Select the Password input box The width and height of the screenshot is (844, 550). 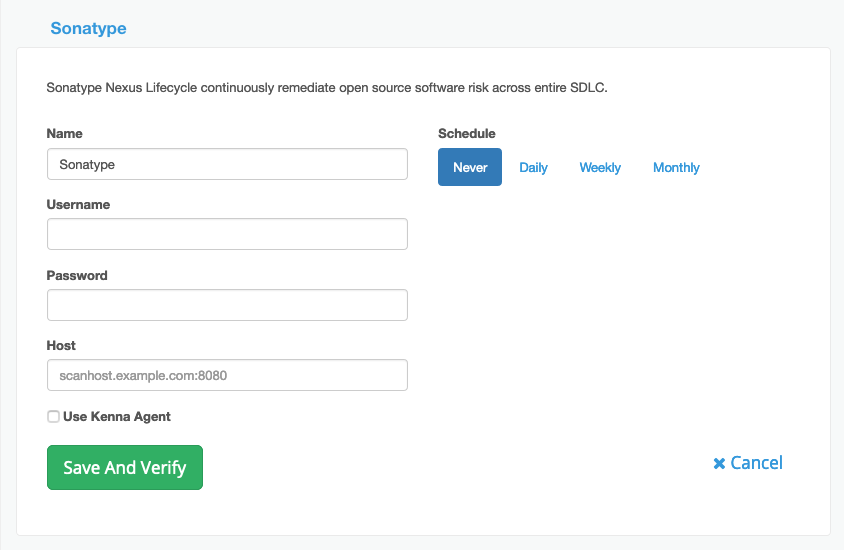[227, 305]
